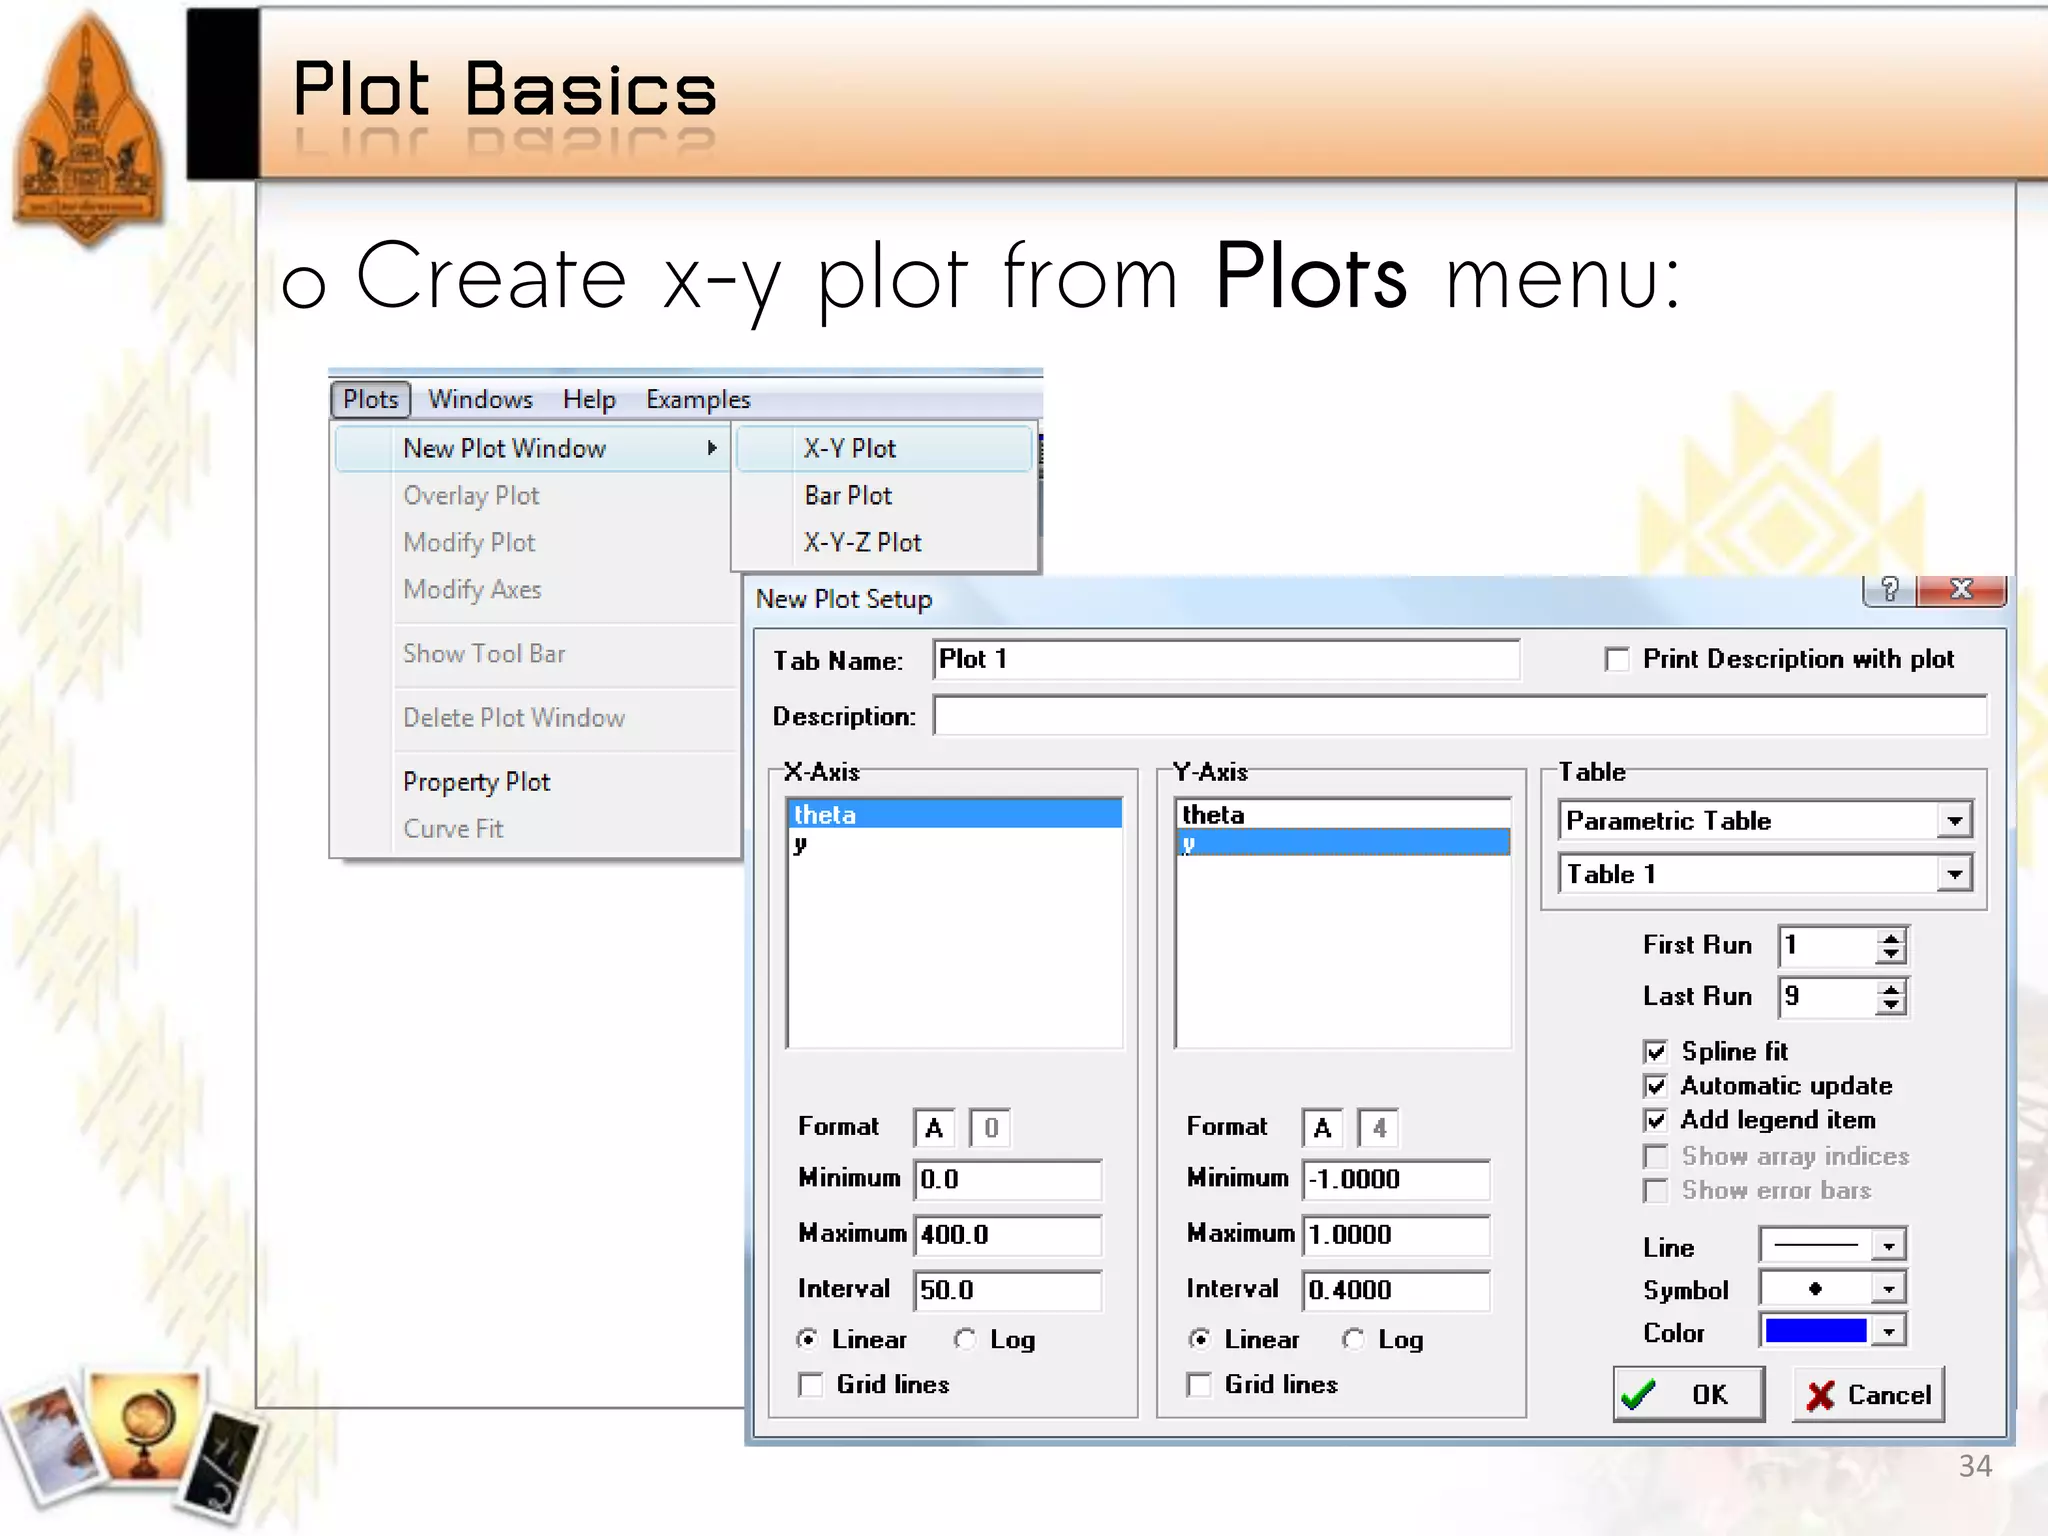2048x1536 pixels.
Task: Uncheck the Spline fit option
Action: point(1656,1051)
